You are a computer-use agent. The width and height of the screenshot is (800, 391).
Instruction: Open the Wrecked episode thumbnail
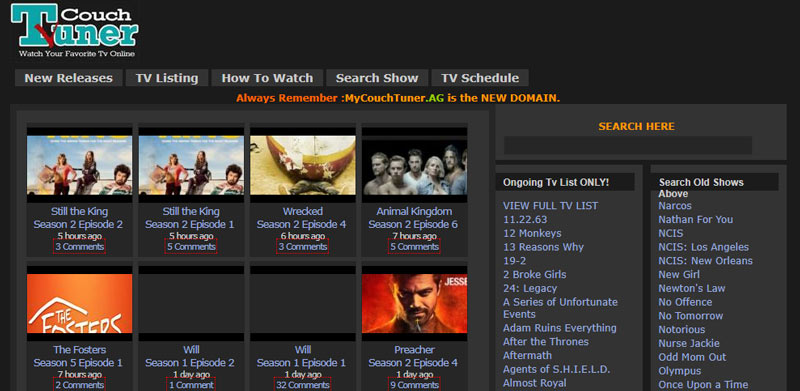303,165
